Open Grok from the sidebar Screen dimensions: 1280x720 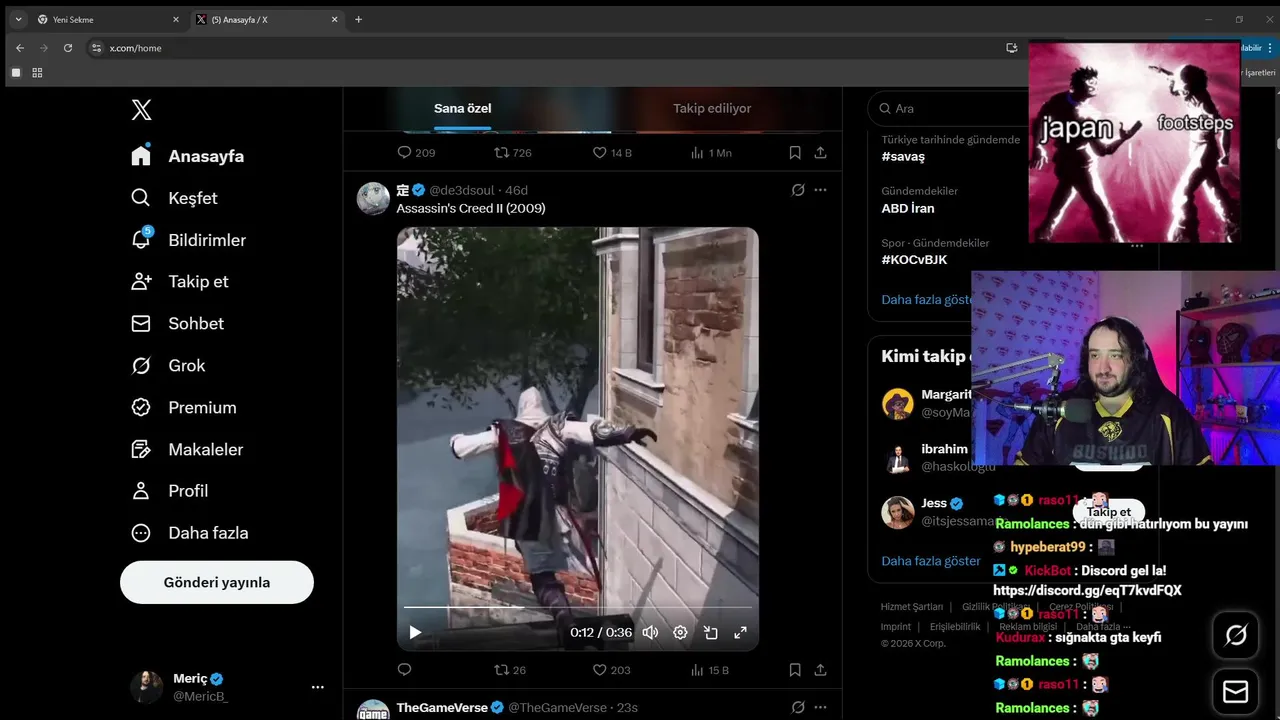coord(168,365)
